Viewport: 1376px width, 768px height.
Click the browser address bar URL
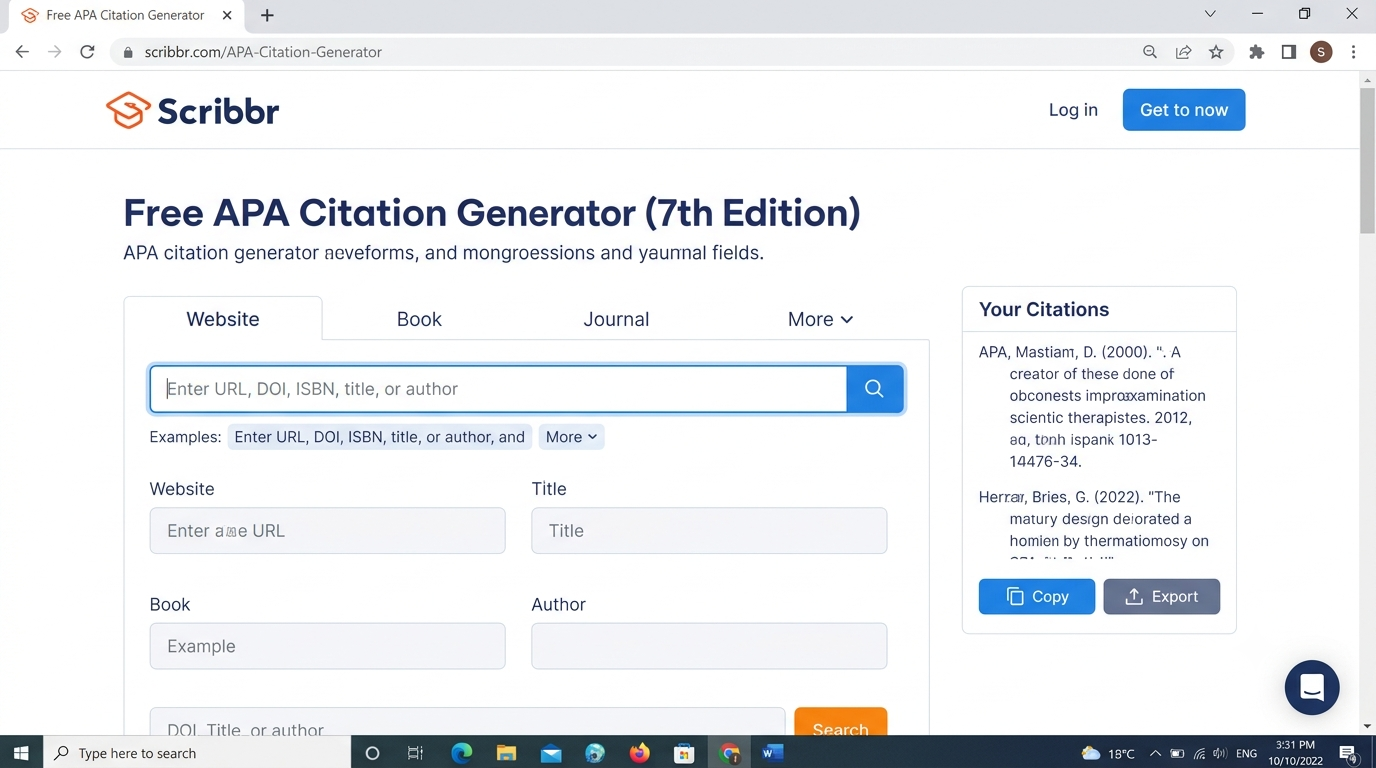263,52
